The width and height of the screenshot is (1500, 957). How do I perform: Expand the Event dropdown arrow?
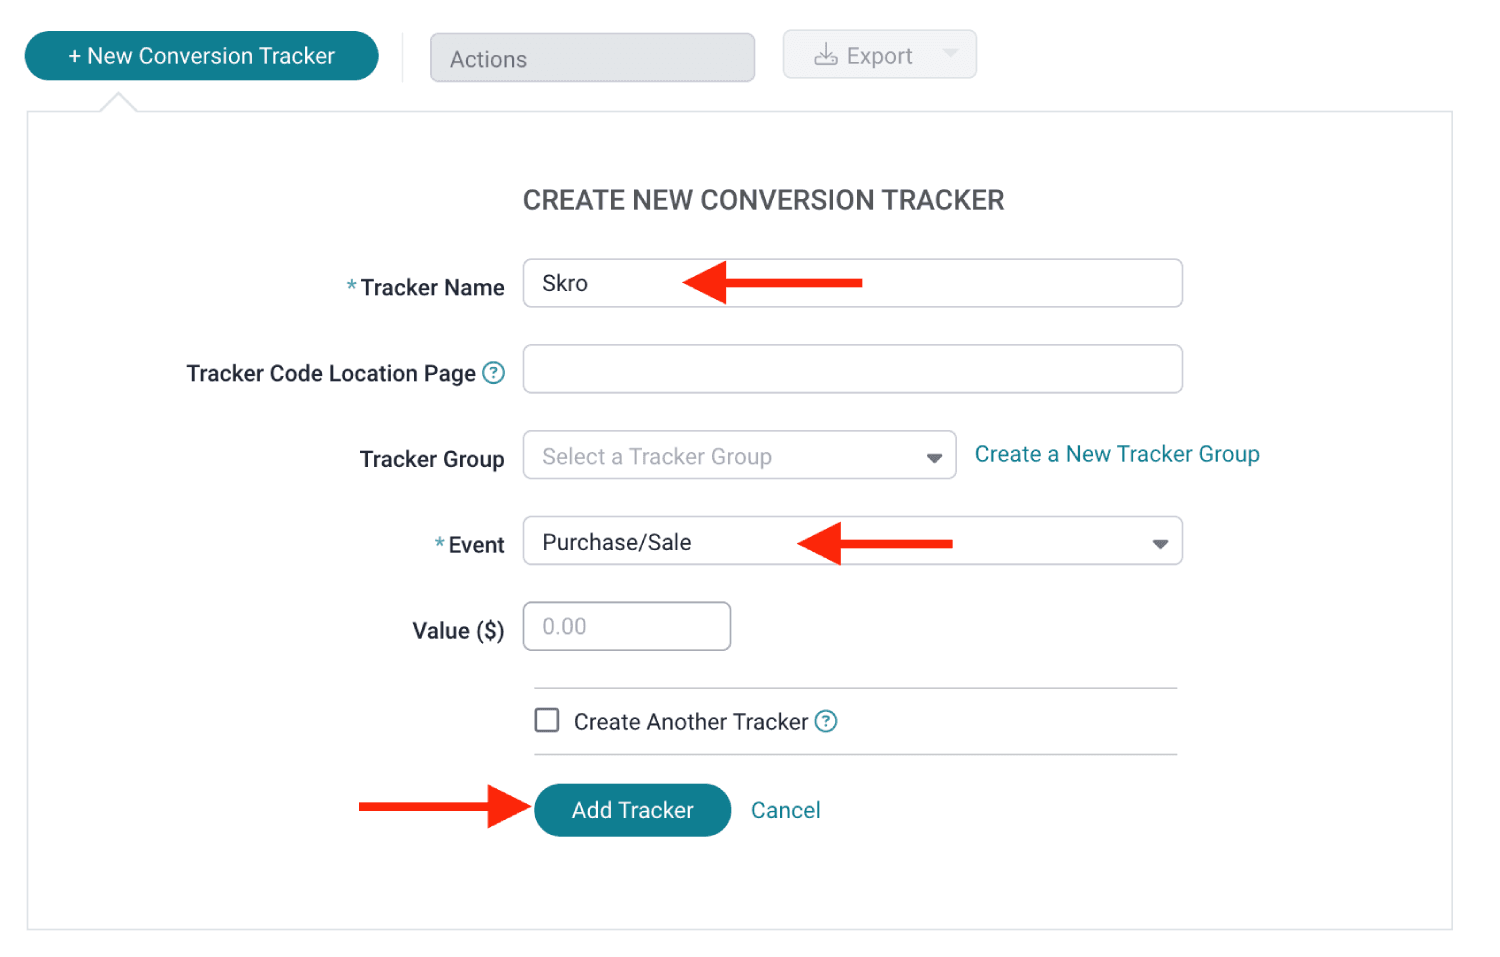click(x=1160, y=544)
